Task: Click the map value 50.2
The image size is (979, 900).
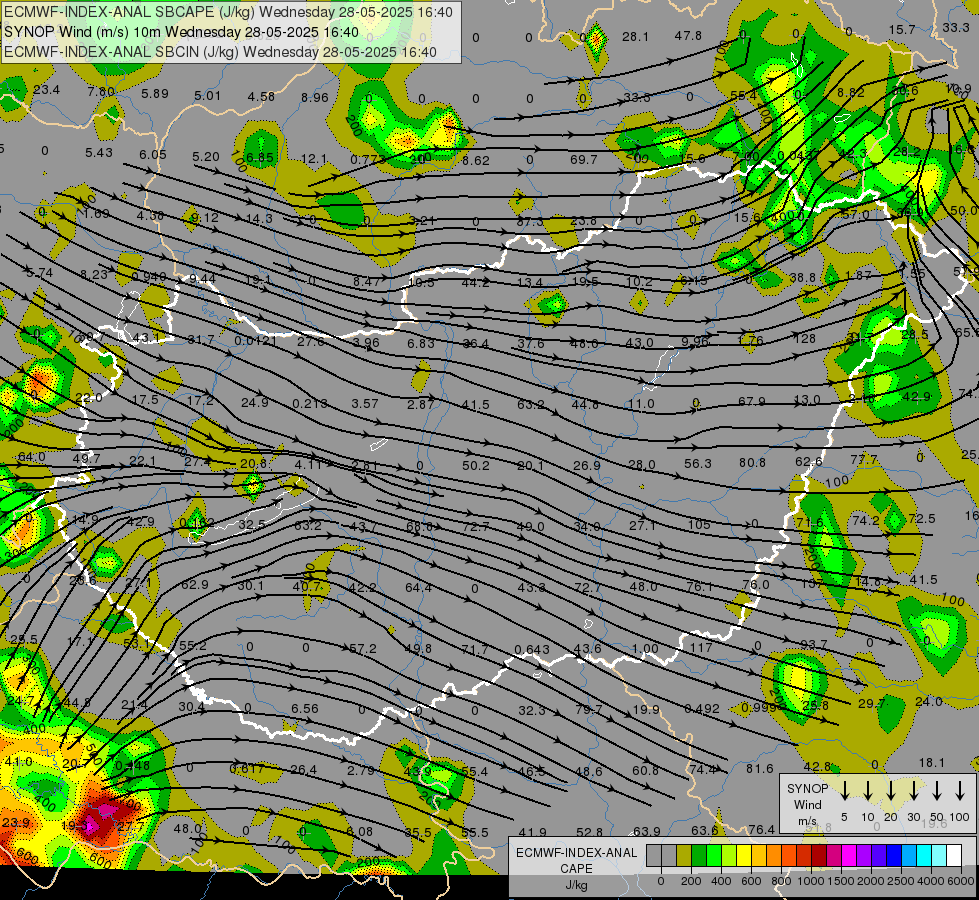Action: point(476,465)
